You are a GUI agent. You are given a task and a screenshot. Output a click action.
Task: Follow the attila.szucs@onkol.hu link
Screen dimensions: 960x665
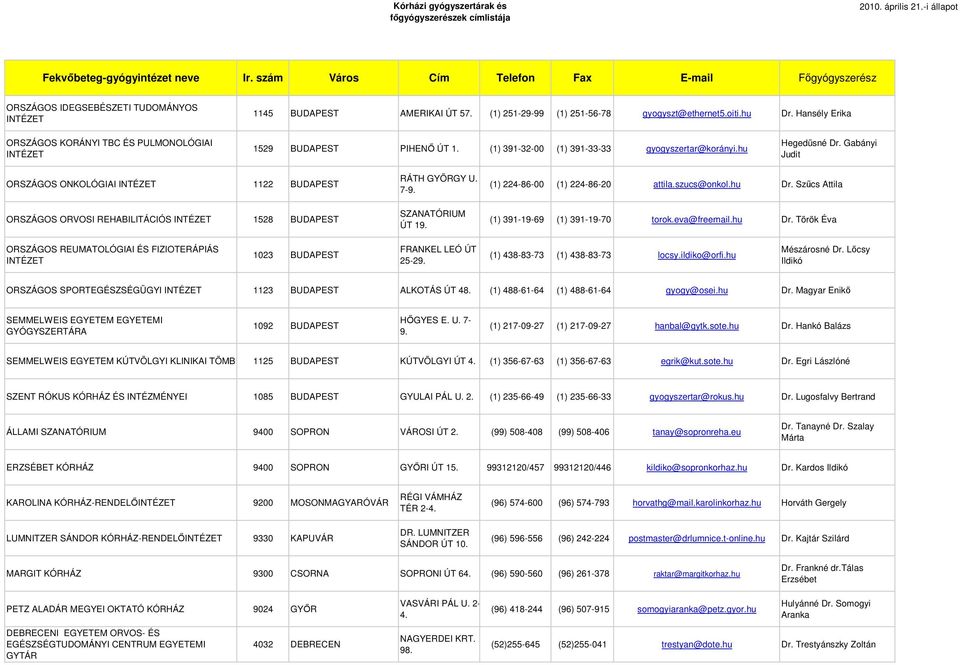(696, 184)
